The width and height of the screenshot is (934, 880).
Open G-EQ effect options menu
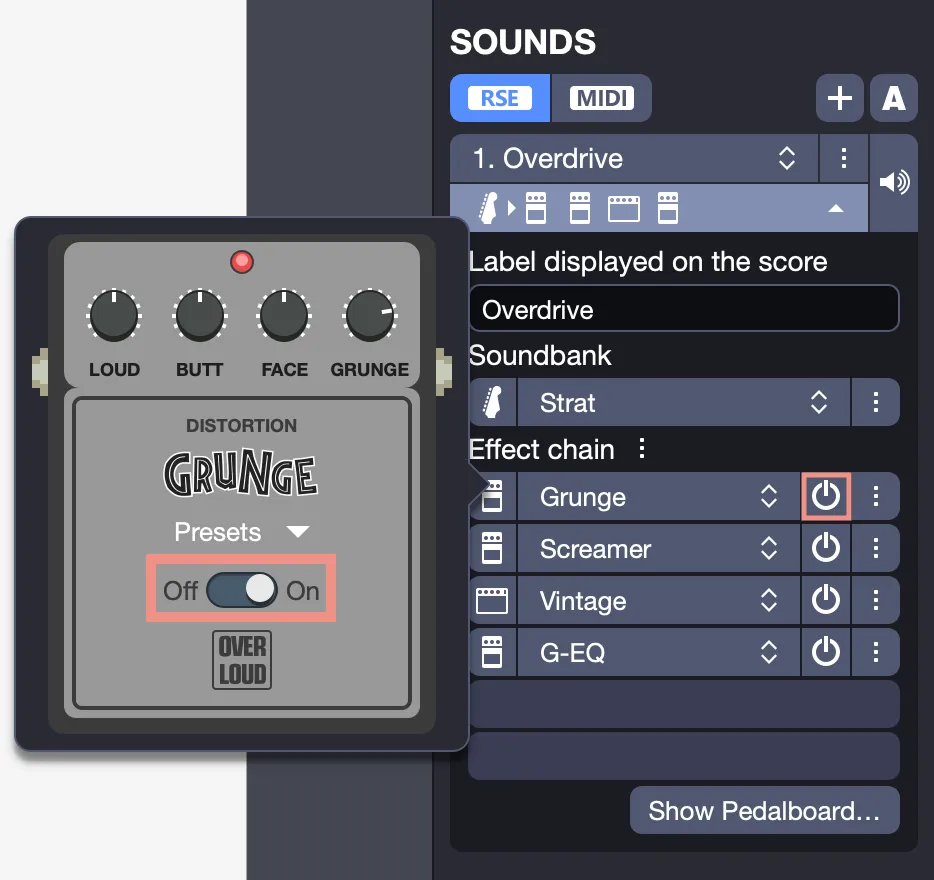click(x=876, y=652)
